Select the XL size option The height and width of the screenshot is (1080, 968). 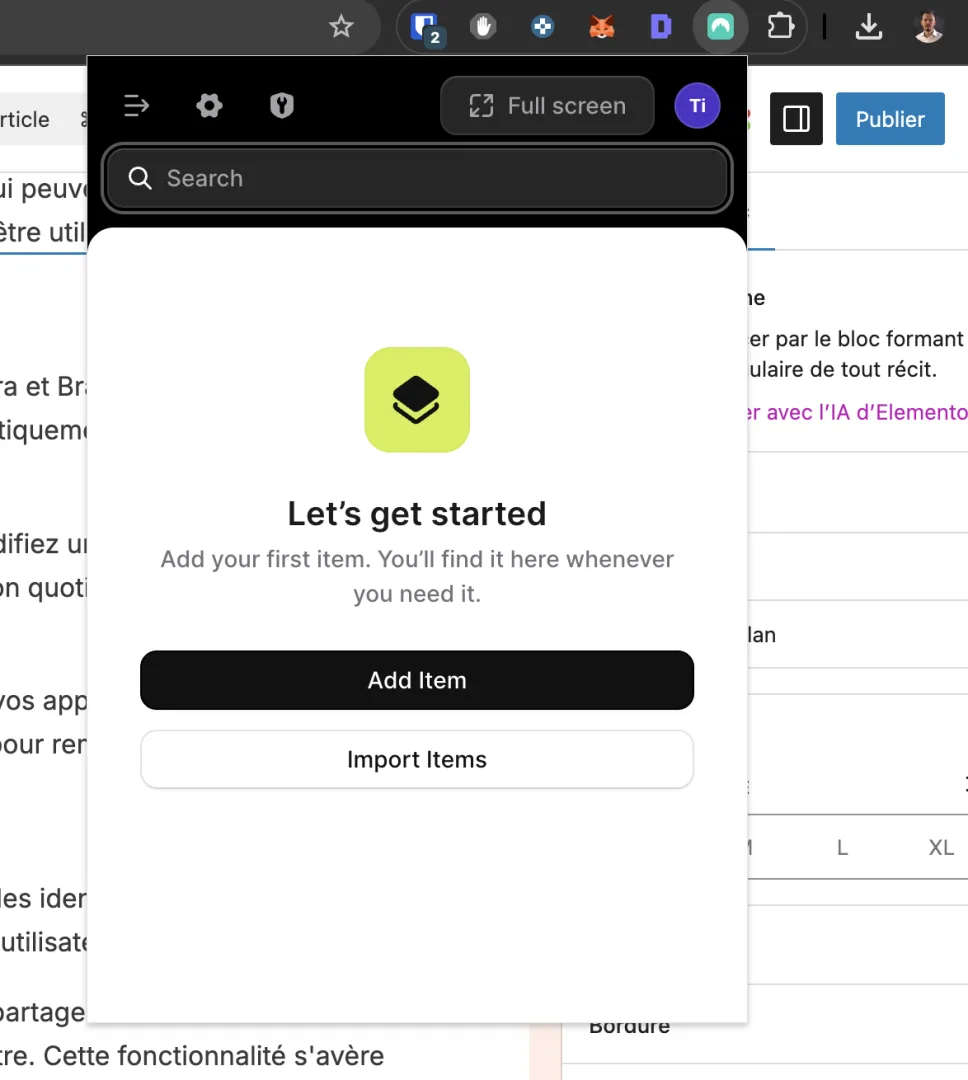pyautogui.click(x=939, y=847)
